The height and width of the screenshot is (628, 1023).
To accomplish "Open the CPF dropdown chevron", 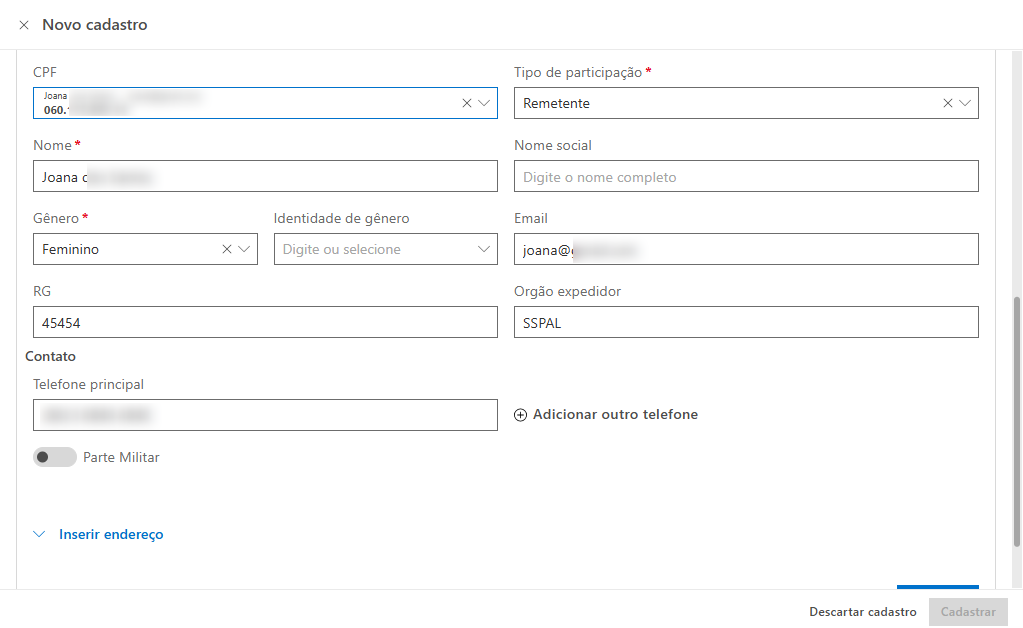I will (484, 103).
